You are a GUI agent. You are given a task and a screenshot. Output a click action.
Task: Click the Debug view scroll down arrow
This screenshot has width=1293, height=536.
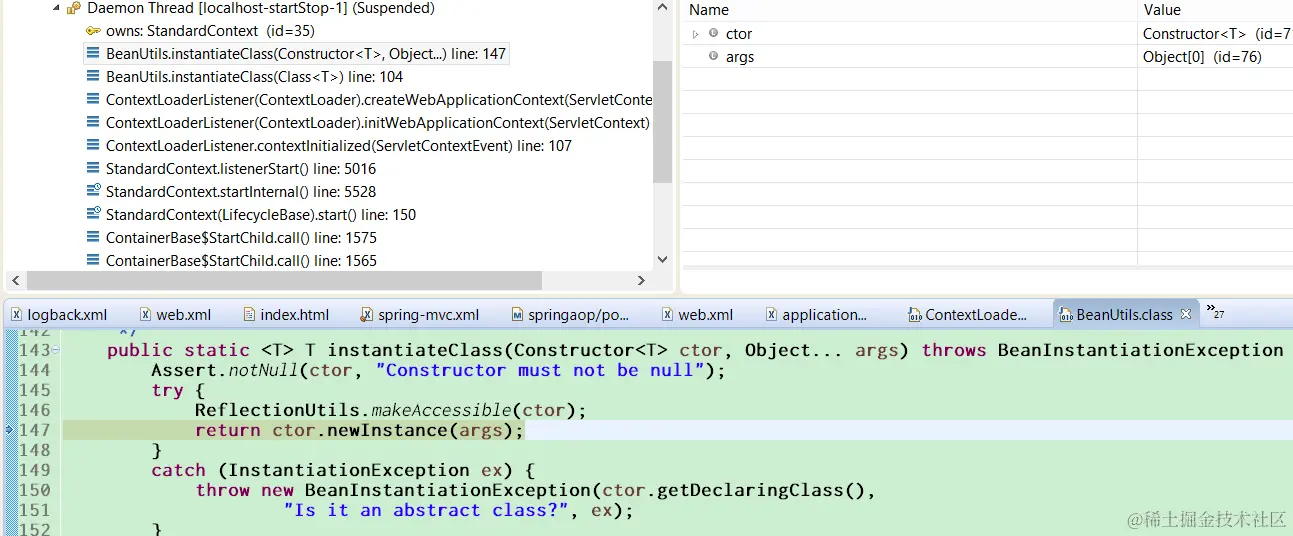pos(662,259)
